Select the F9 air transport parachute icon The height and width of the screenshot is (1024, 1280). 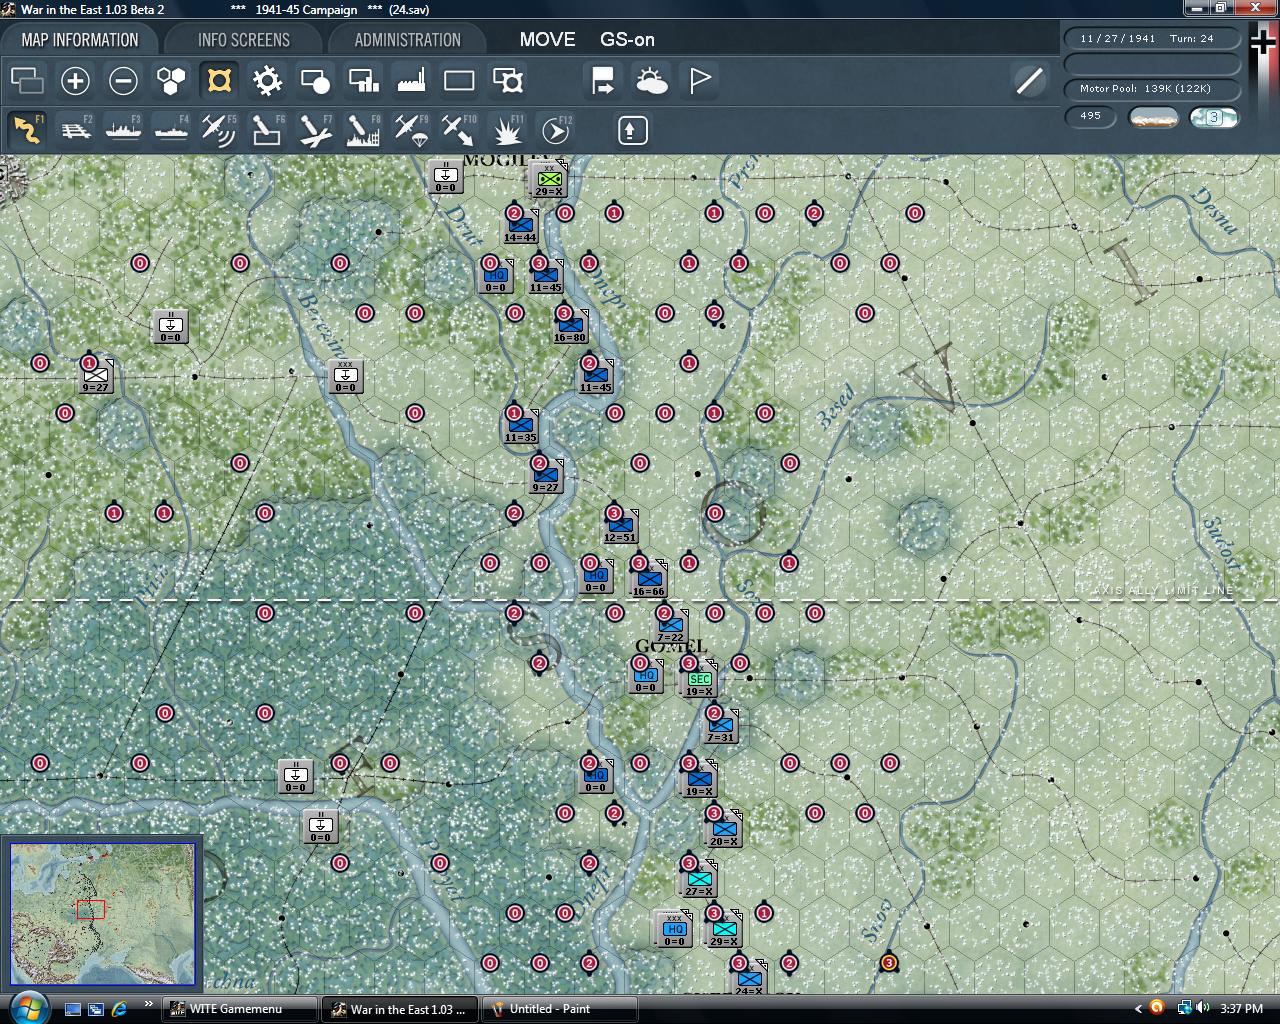point(411,130)
